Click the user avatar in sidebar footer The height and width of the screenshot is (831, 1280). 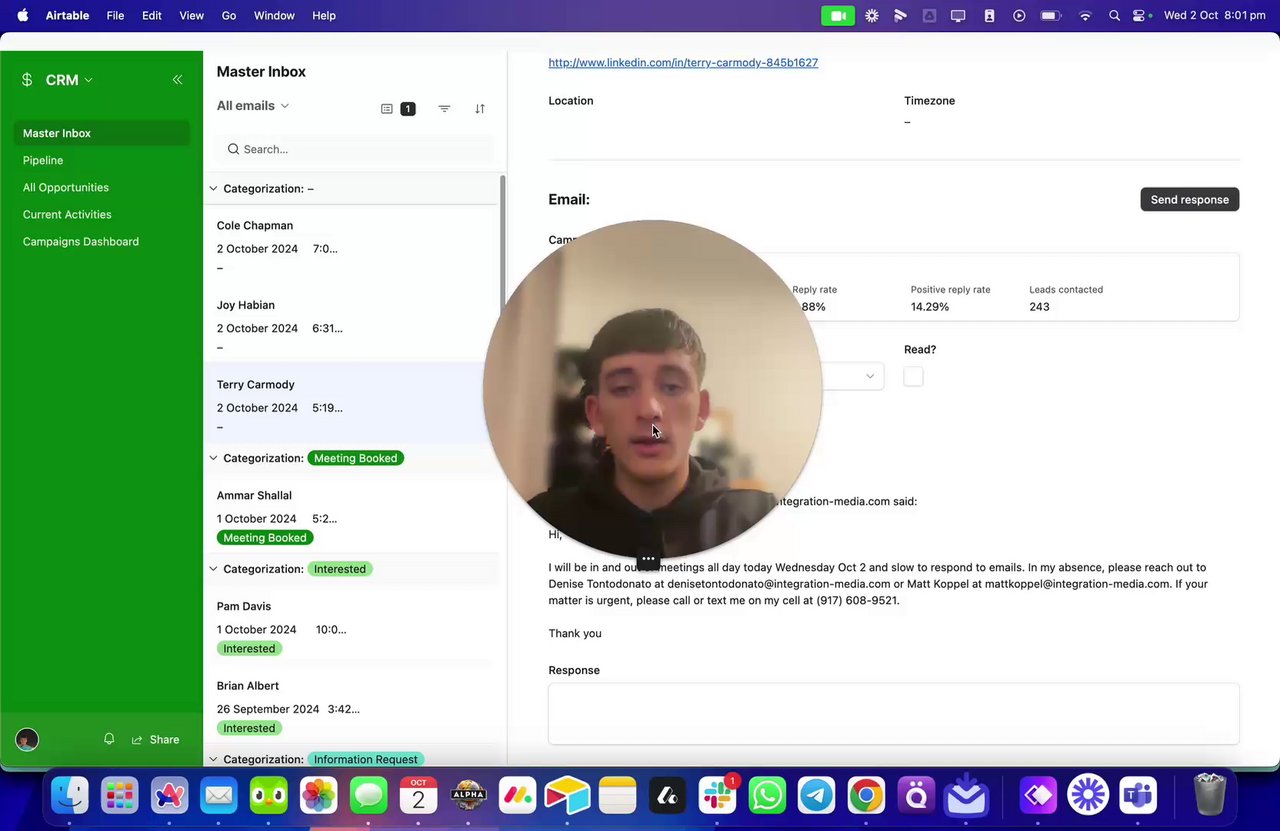click(27, 740)
